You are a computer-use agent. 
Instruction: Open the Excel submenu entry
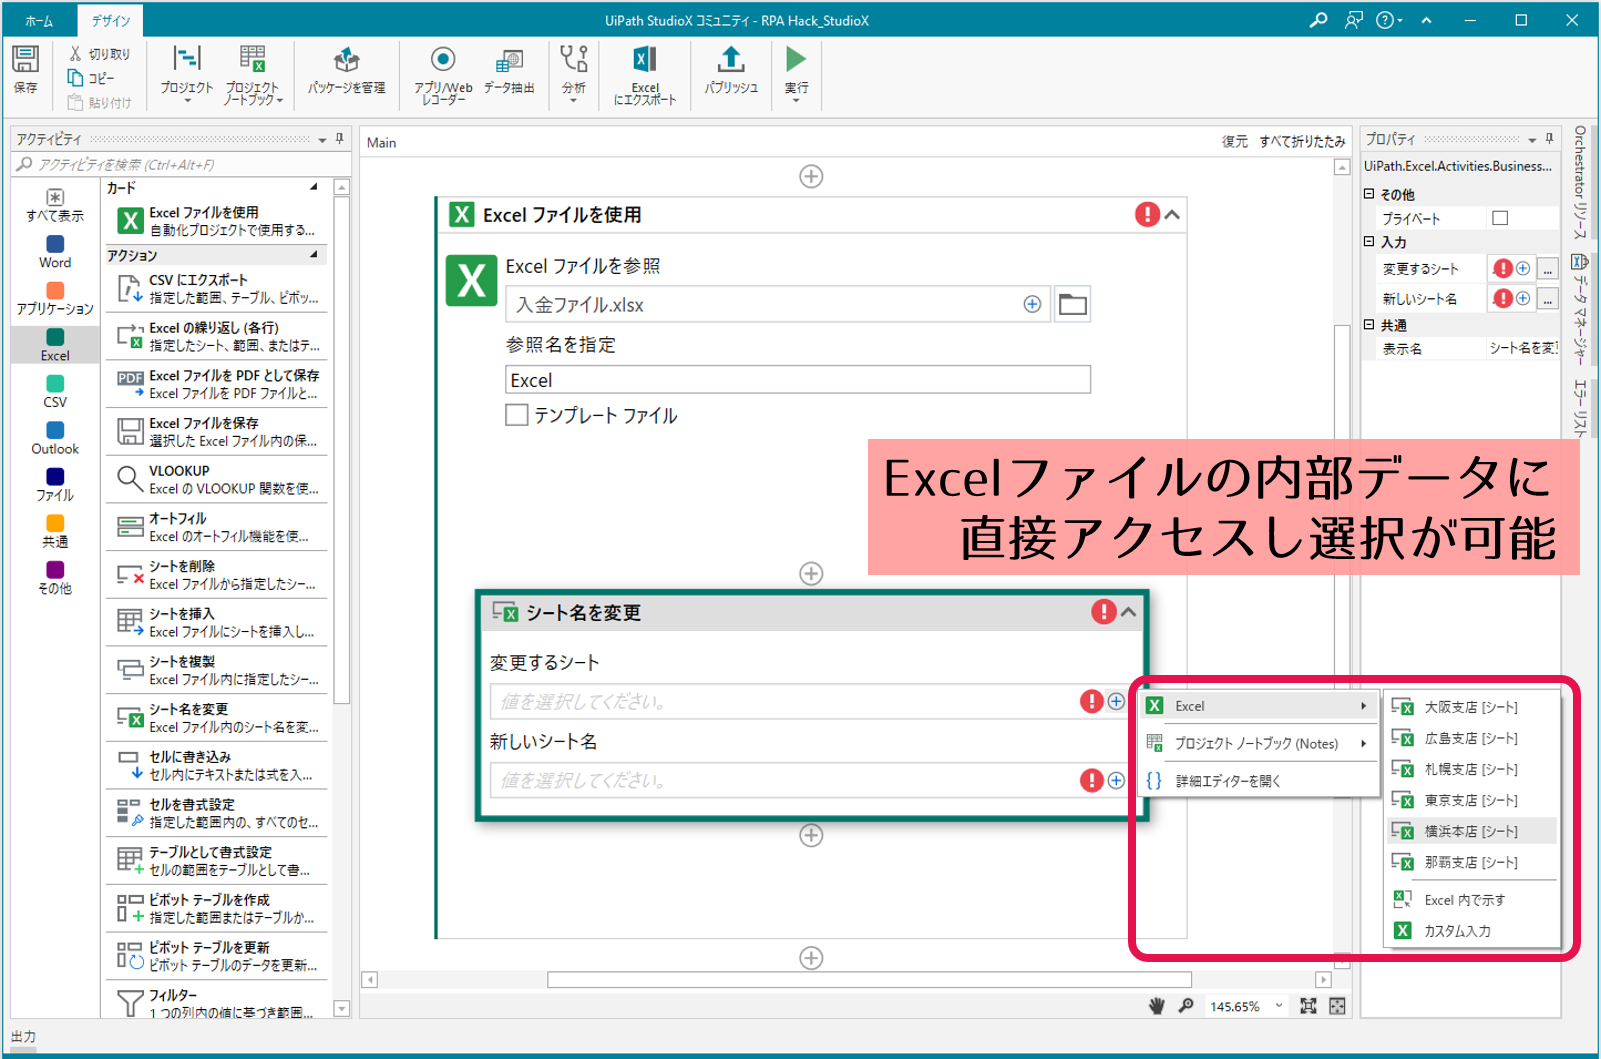(1260, 706)
